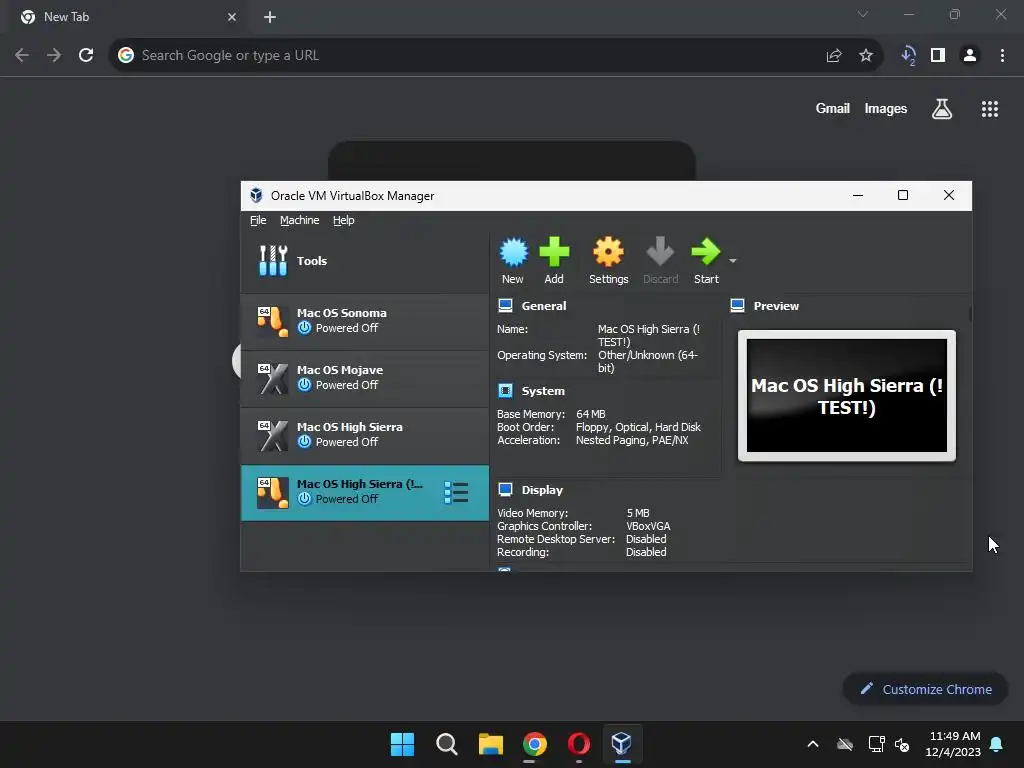Click Customize Chrome button

click(x=925, y=689)
